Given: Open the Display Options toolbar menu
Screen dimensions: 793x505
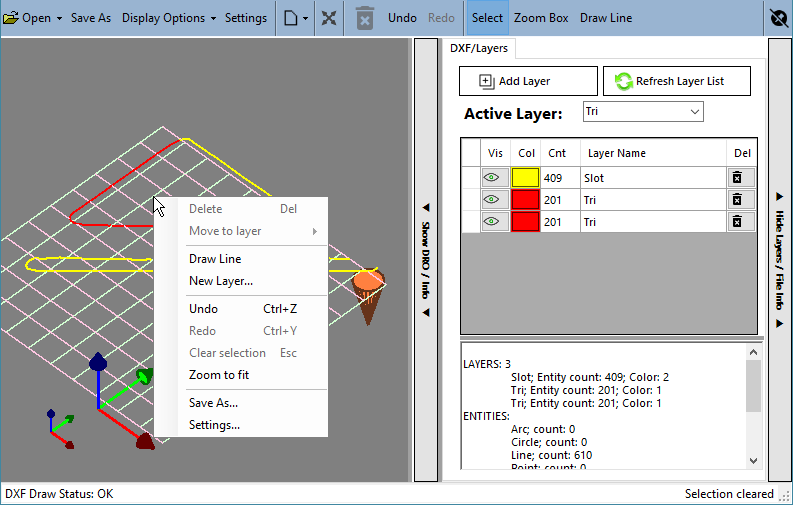Looking at the screenshot, I should pos(169,18).
